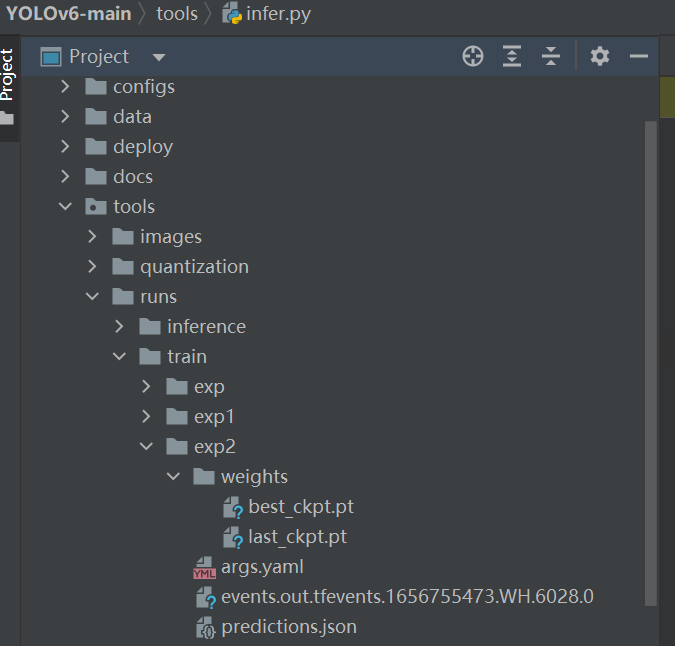Select the weights folder label
The image size is (675, 646).
[x=254, y=477]
